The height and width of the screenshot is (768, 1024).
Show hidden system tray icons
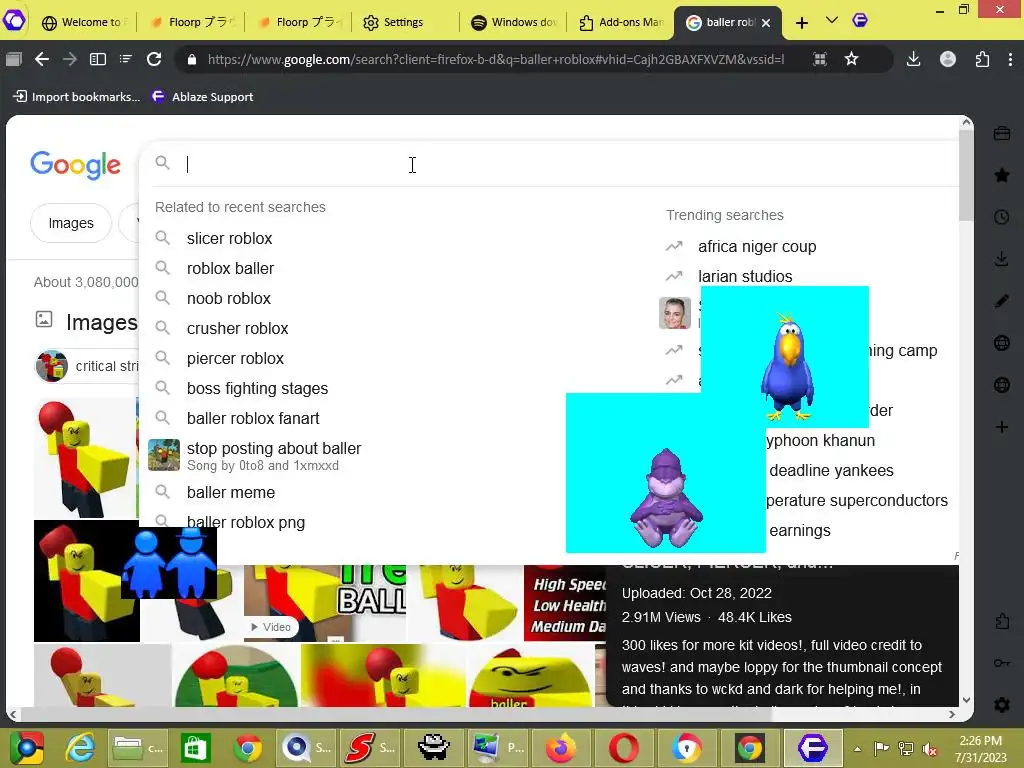[857, 748]
